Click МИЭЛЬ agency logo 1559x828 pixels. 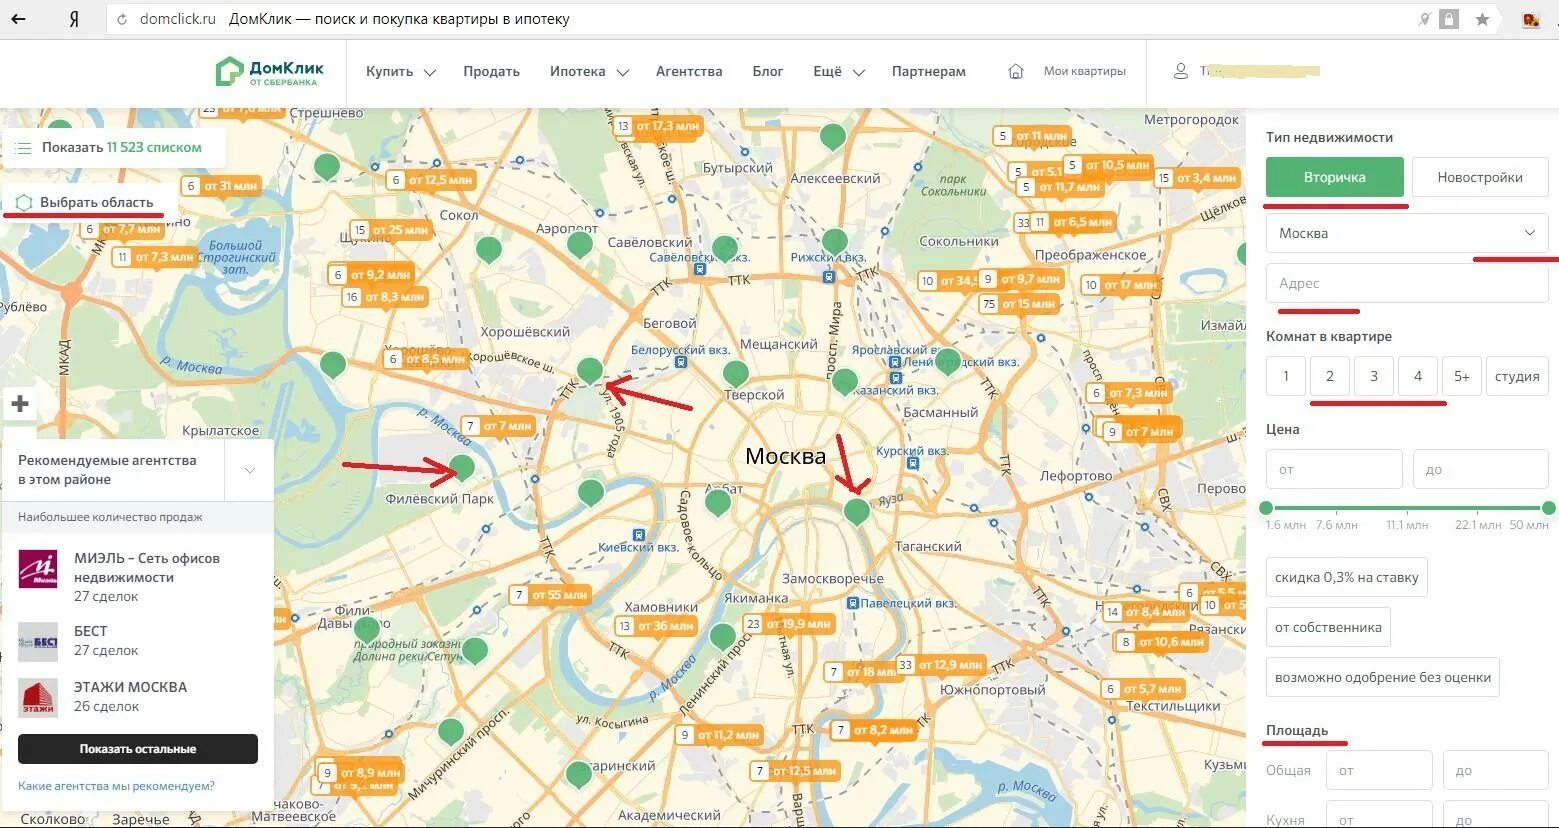[38, 569]
